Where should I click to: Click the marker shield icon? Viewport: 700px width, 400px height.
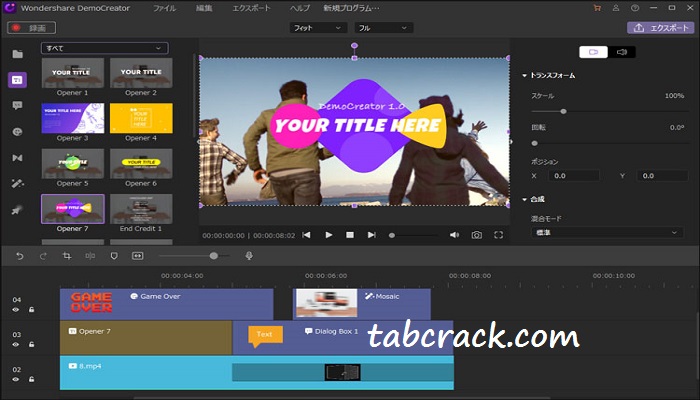(x=114, y=256)
